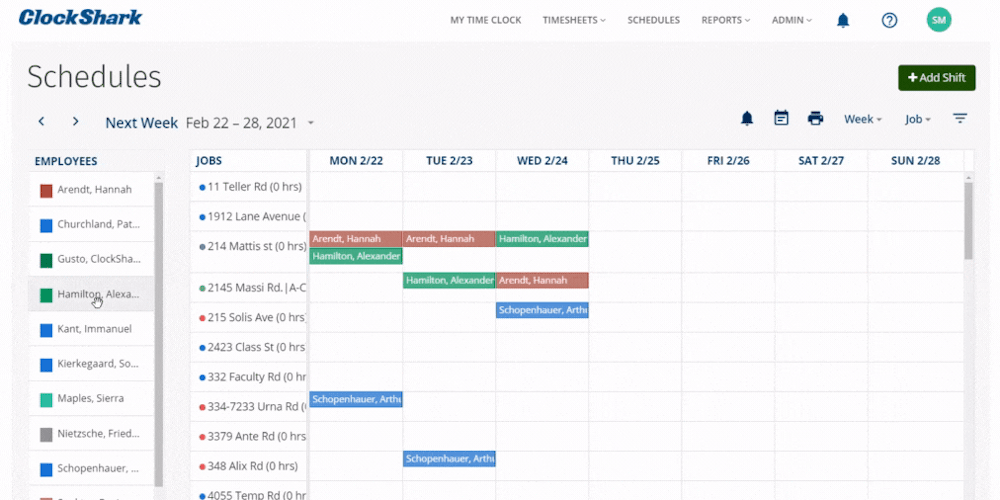Open the Reports dropdown menu
Image resolution: width=1000 pixels, height=500 pixels.
[726, 20]
